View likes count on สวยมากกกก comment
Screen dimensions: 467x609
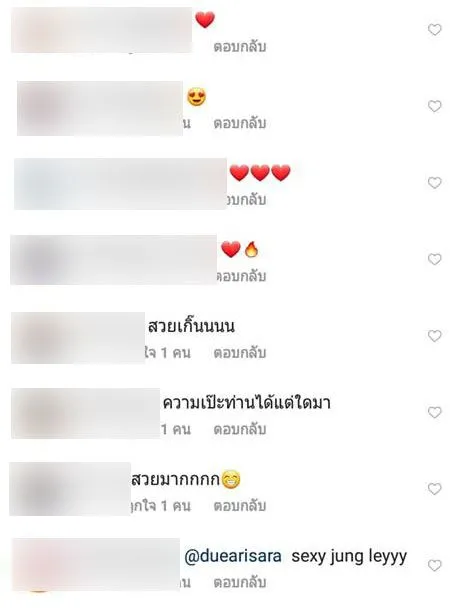click(x=161, y=506)
